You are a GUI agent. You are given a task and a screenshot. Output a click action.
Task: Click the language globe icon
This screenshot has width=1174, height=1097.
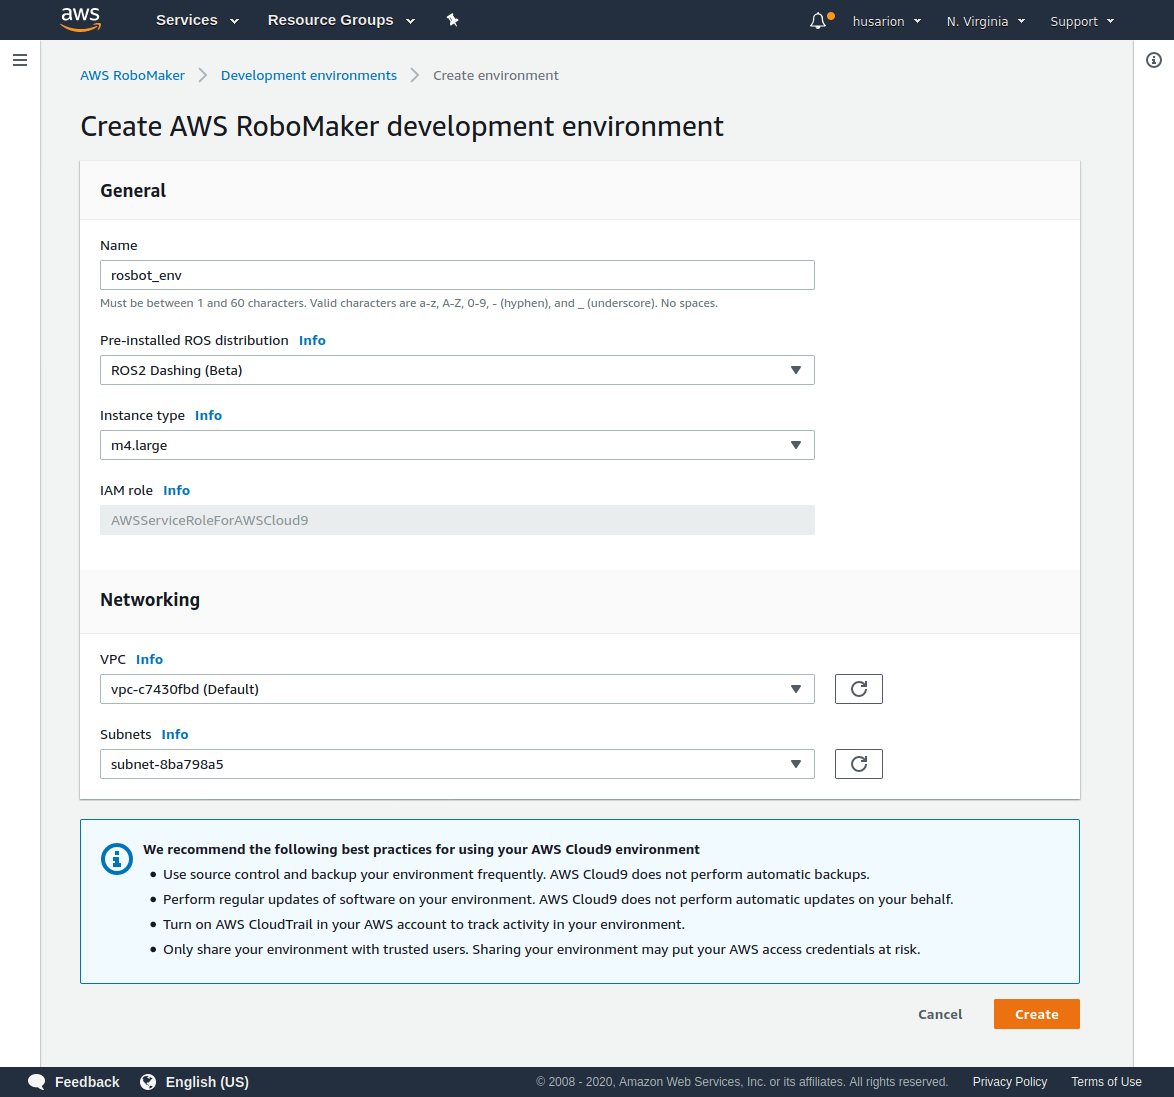point(148,1082)
